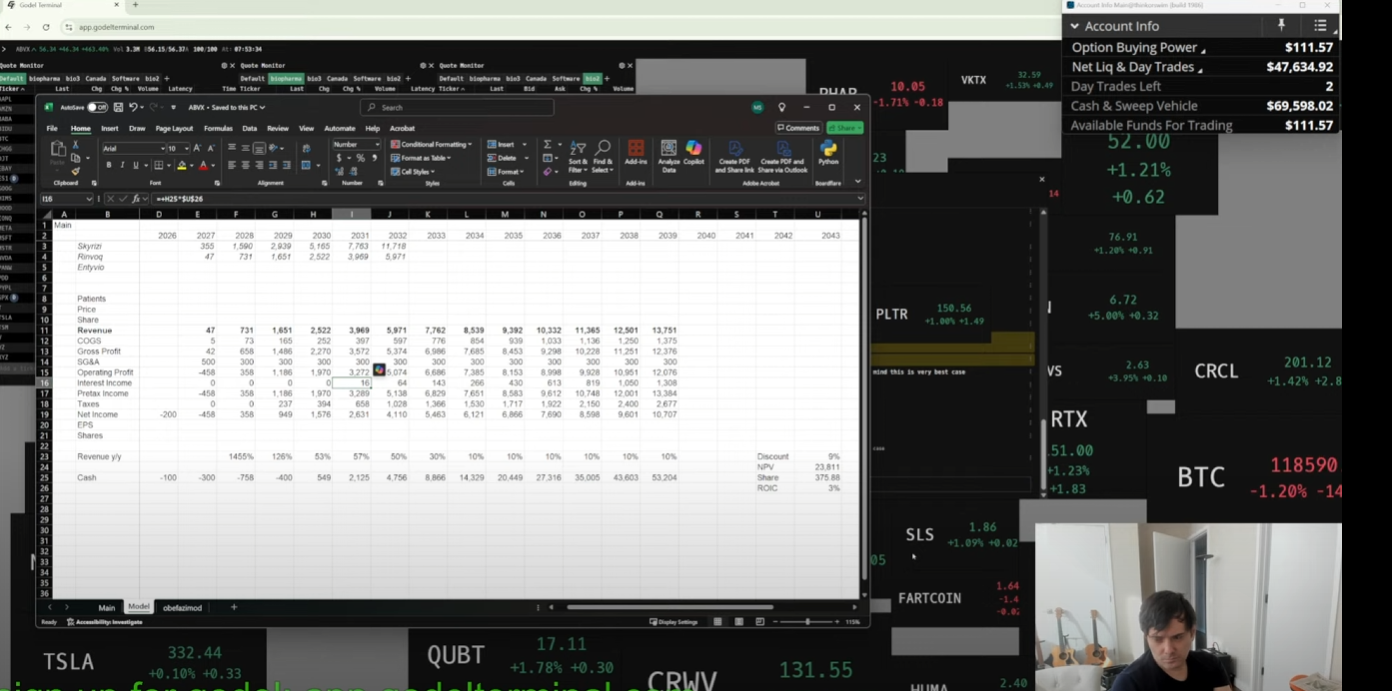
Task: Switch to the Page Layout ribbon tab
Action: (174, 128)
